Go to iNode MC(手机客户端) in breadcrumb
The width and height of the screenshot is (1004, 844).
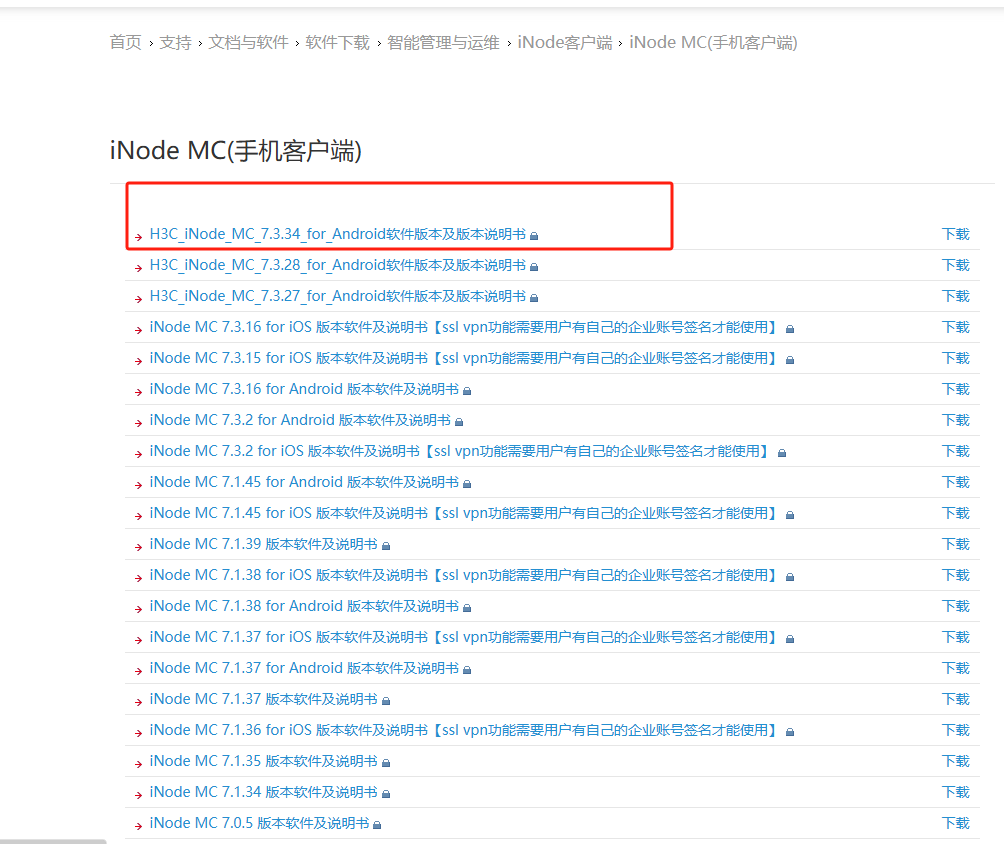(713, 43)
